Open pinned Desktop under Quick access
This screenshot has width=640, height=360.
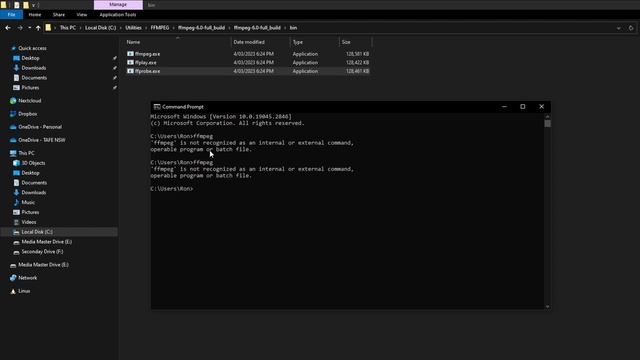[x=31, y=58]
